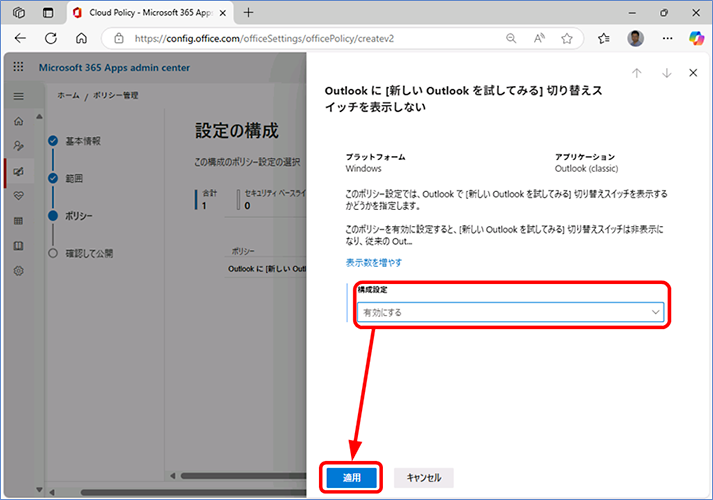Open a new tab with plus button
This screenshot has height=500, width=713.
point(248,13)
